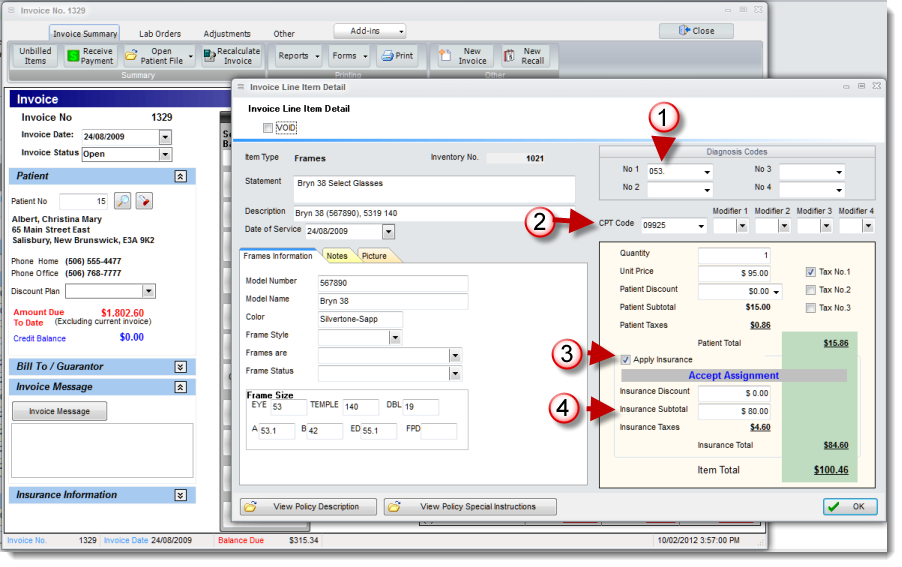902x567 pixels.
Task: Open the CPT Code dropdown
Action: coord(701,226)
